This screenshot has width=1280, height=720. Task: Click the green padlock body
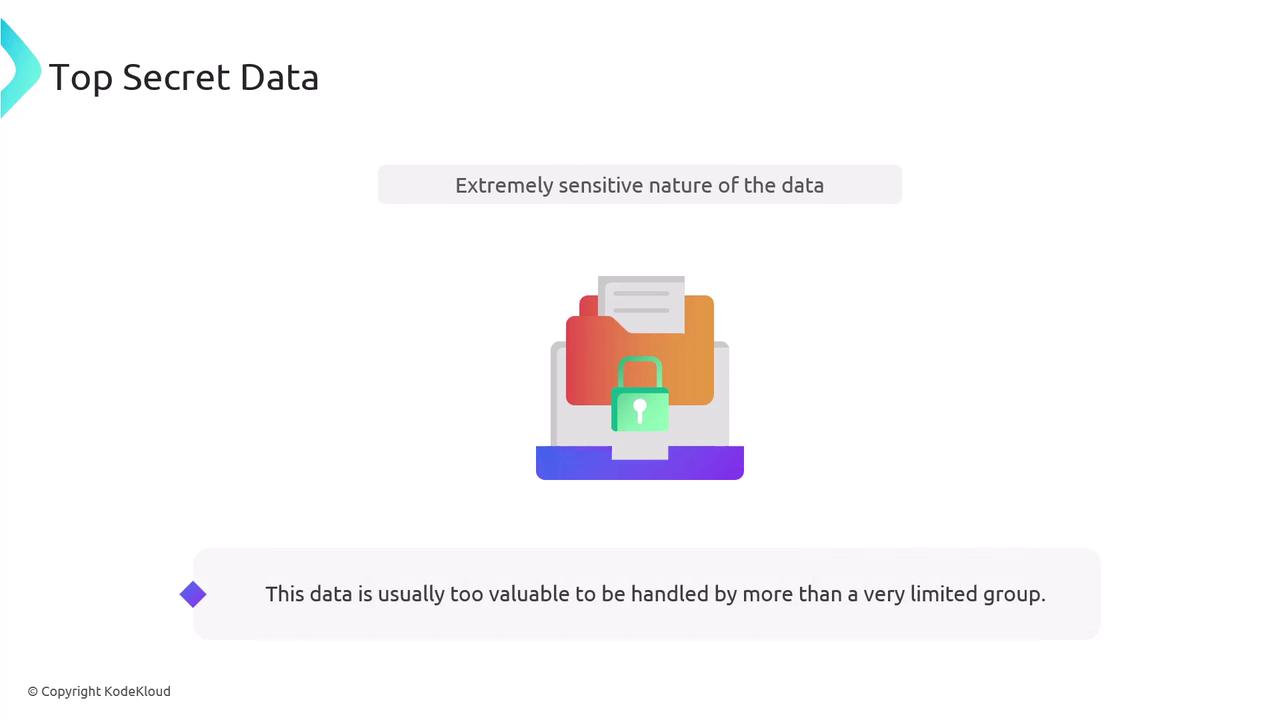[x=640, y=411]
